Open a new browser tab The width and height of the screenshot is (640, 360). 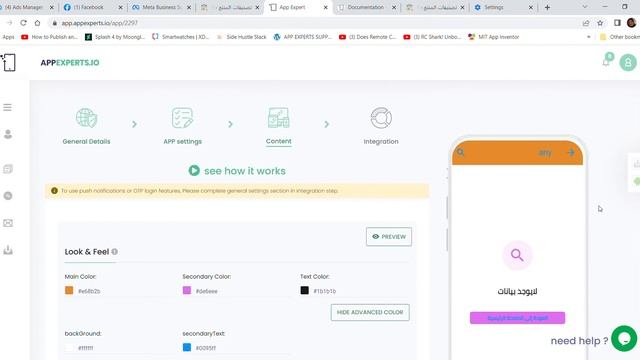tap(547, 7)
